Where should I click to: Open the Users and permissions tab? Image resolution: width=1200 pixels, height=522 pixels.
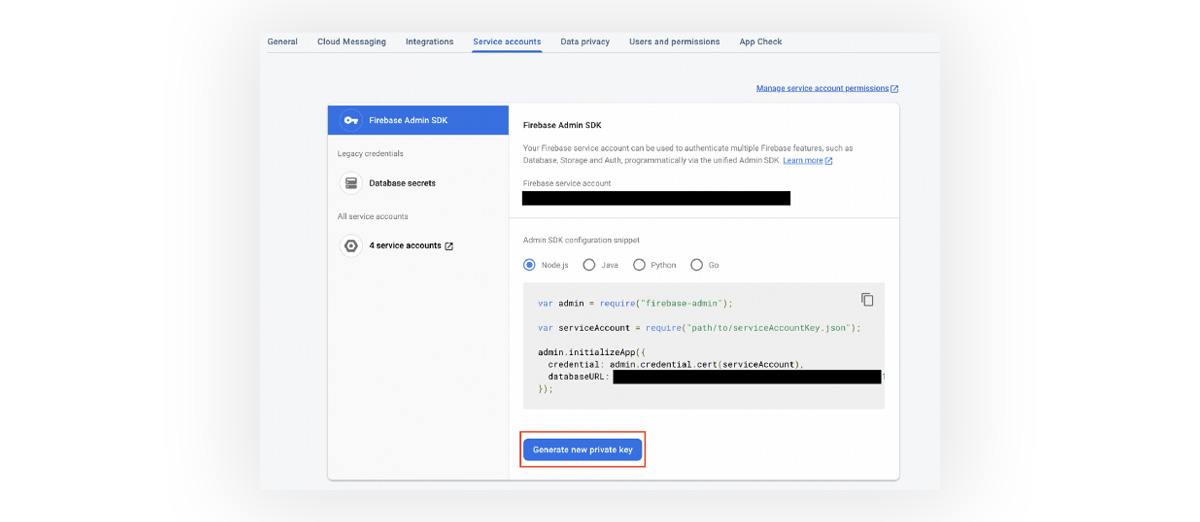click(674, 42)
